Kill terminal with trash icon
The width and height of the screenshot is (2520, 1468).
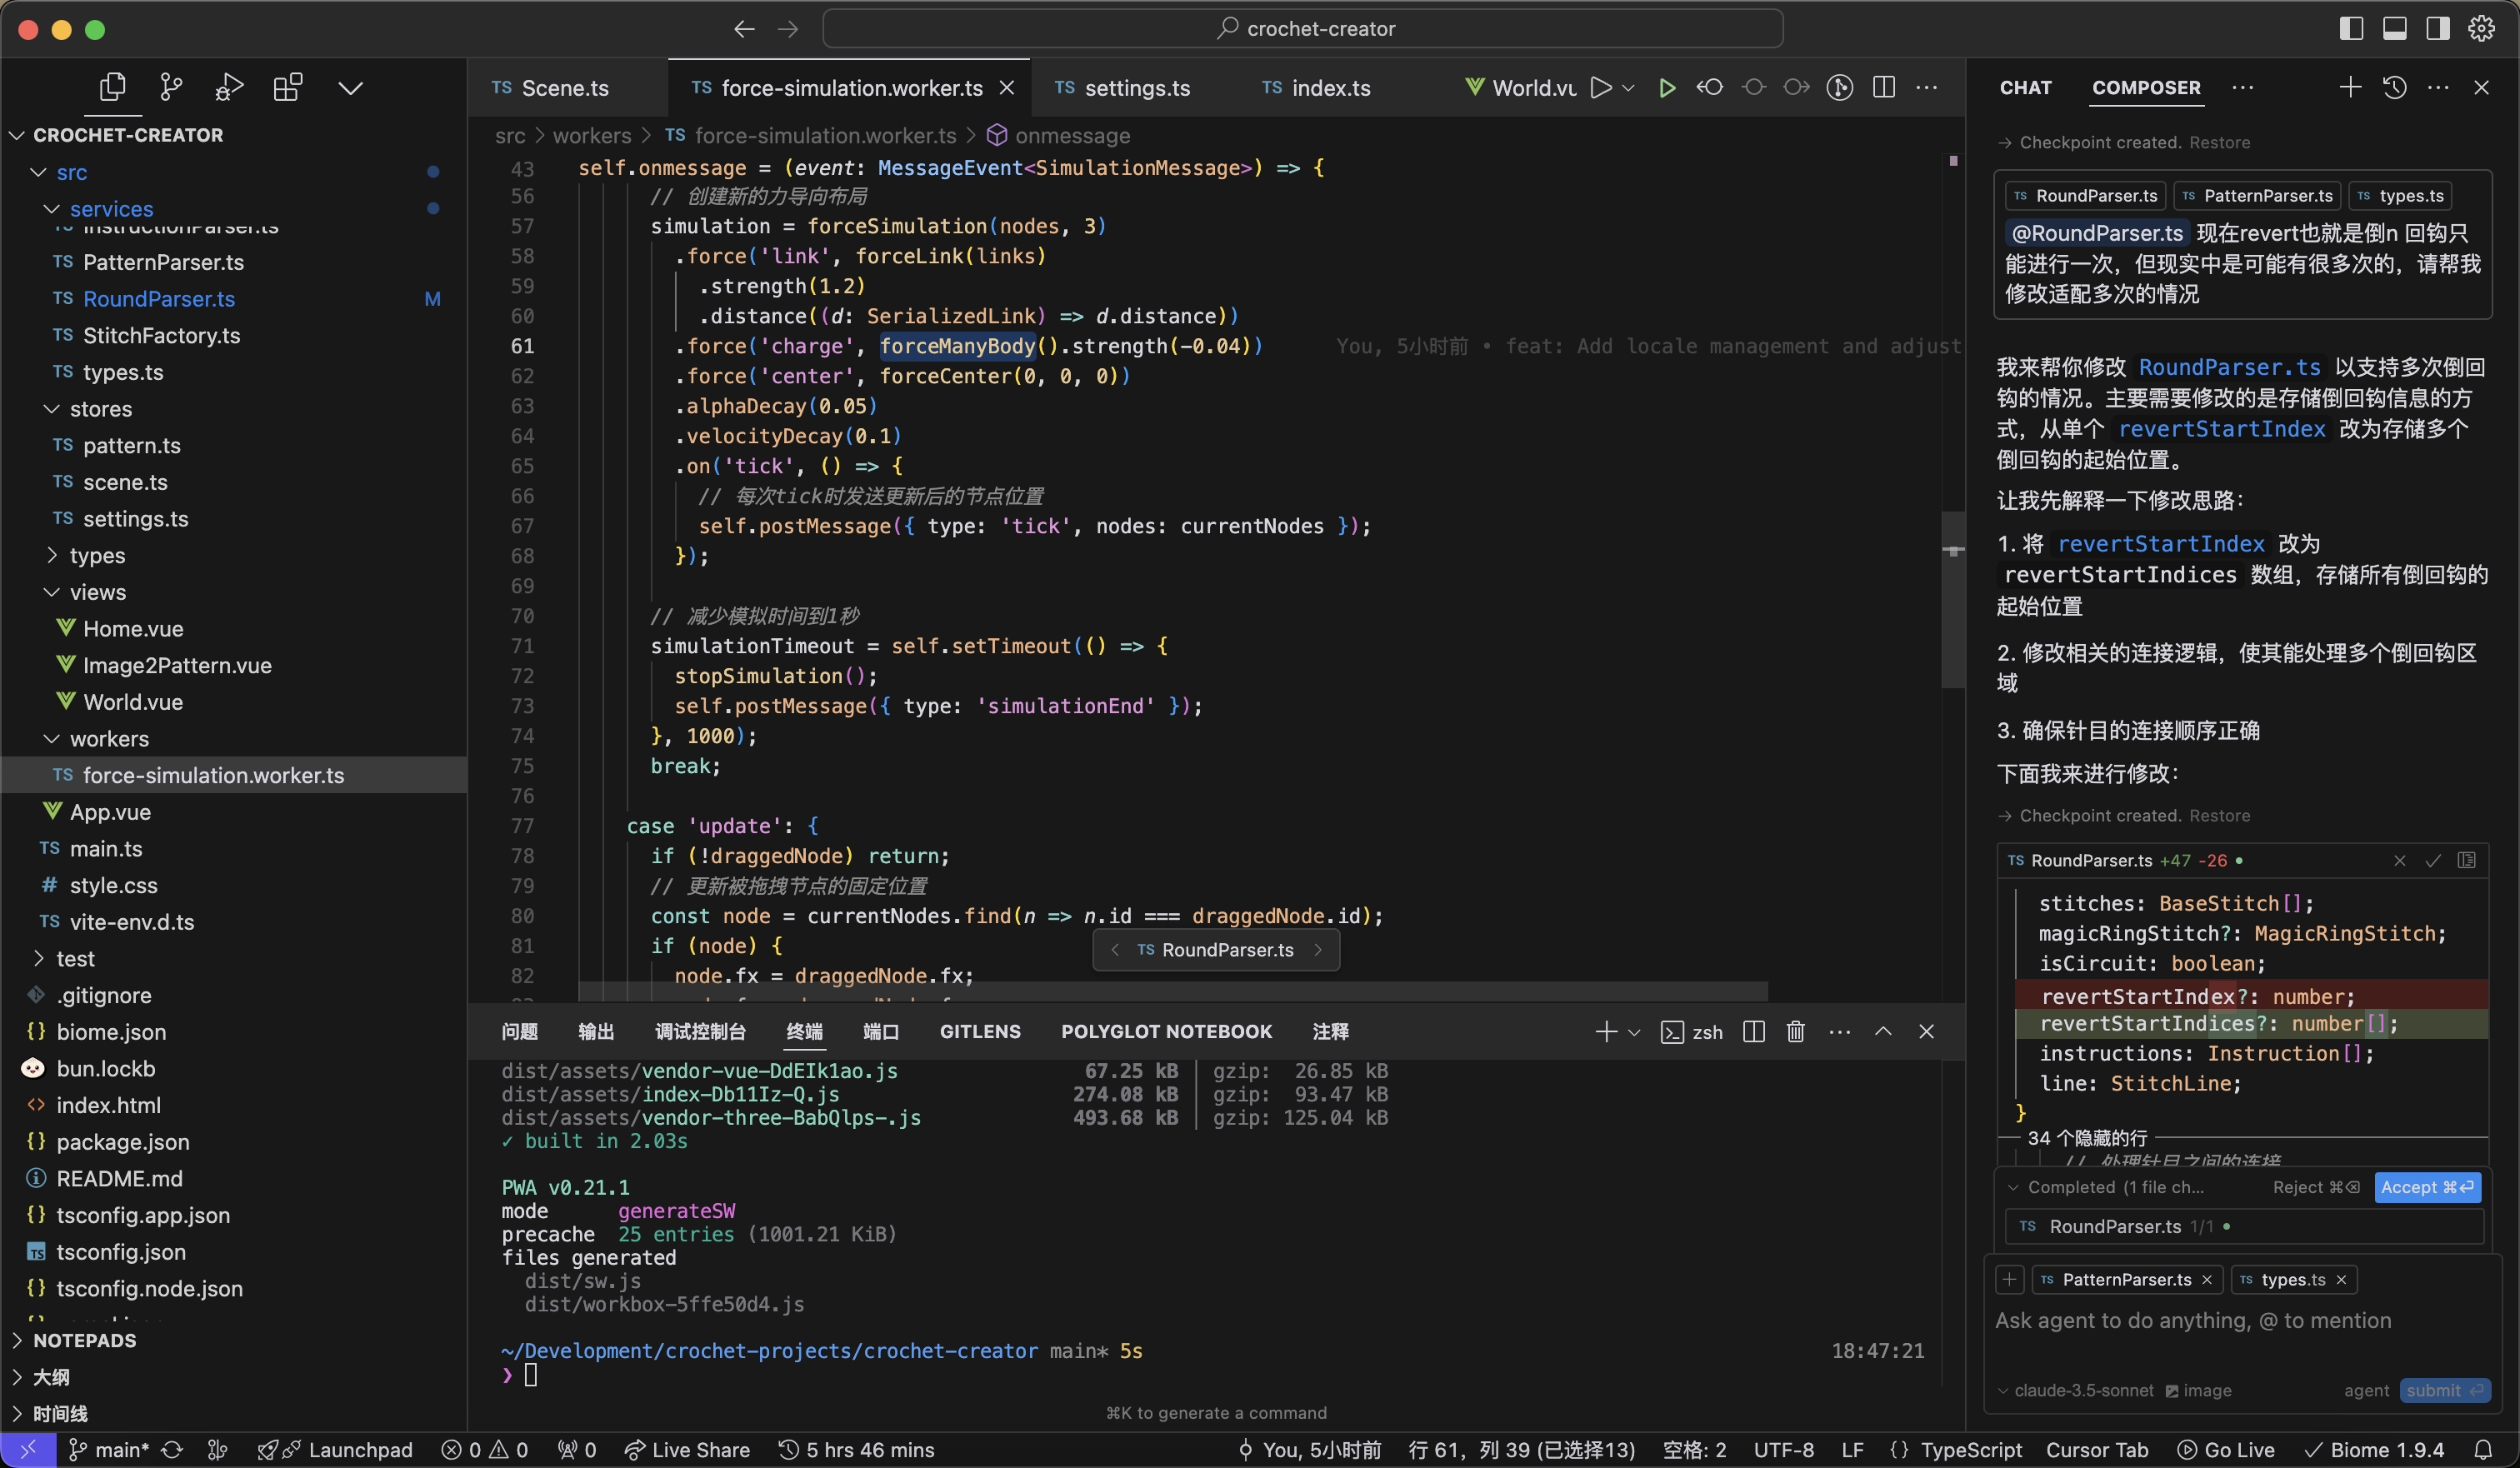1796,1031
